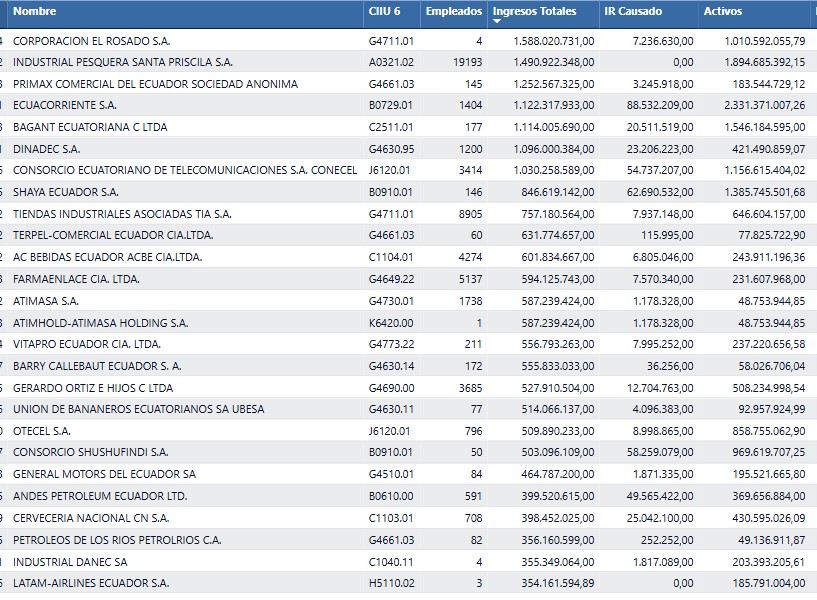The width and height of the screenshot is (817, 600).
Task: Click total income 1.122.317.933,00
Action: click(x=554, y=105)
